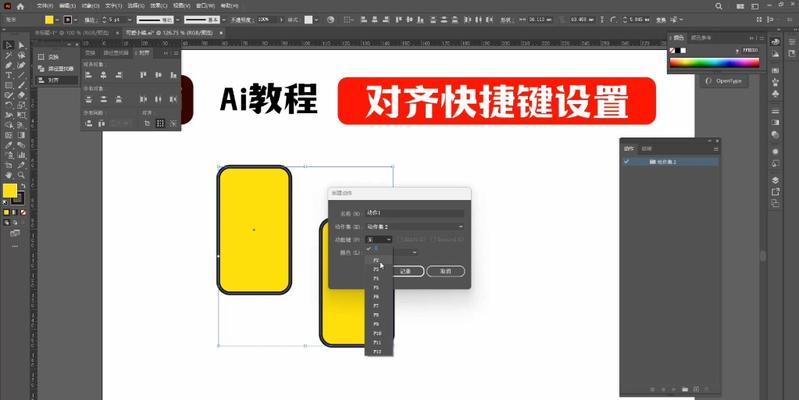Open the function key dropdown
This screenshot has width=799, height=400.
coord(379,239)
